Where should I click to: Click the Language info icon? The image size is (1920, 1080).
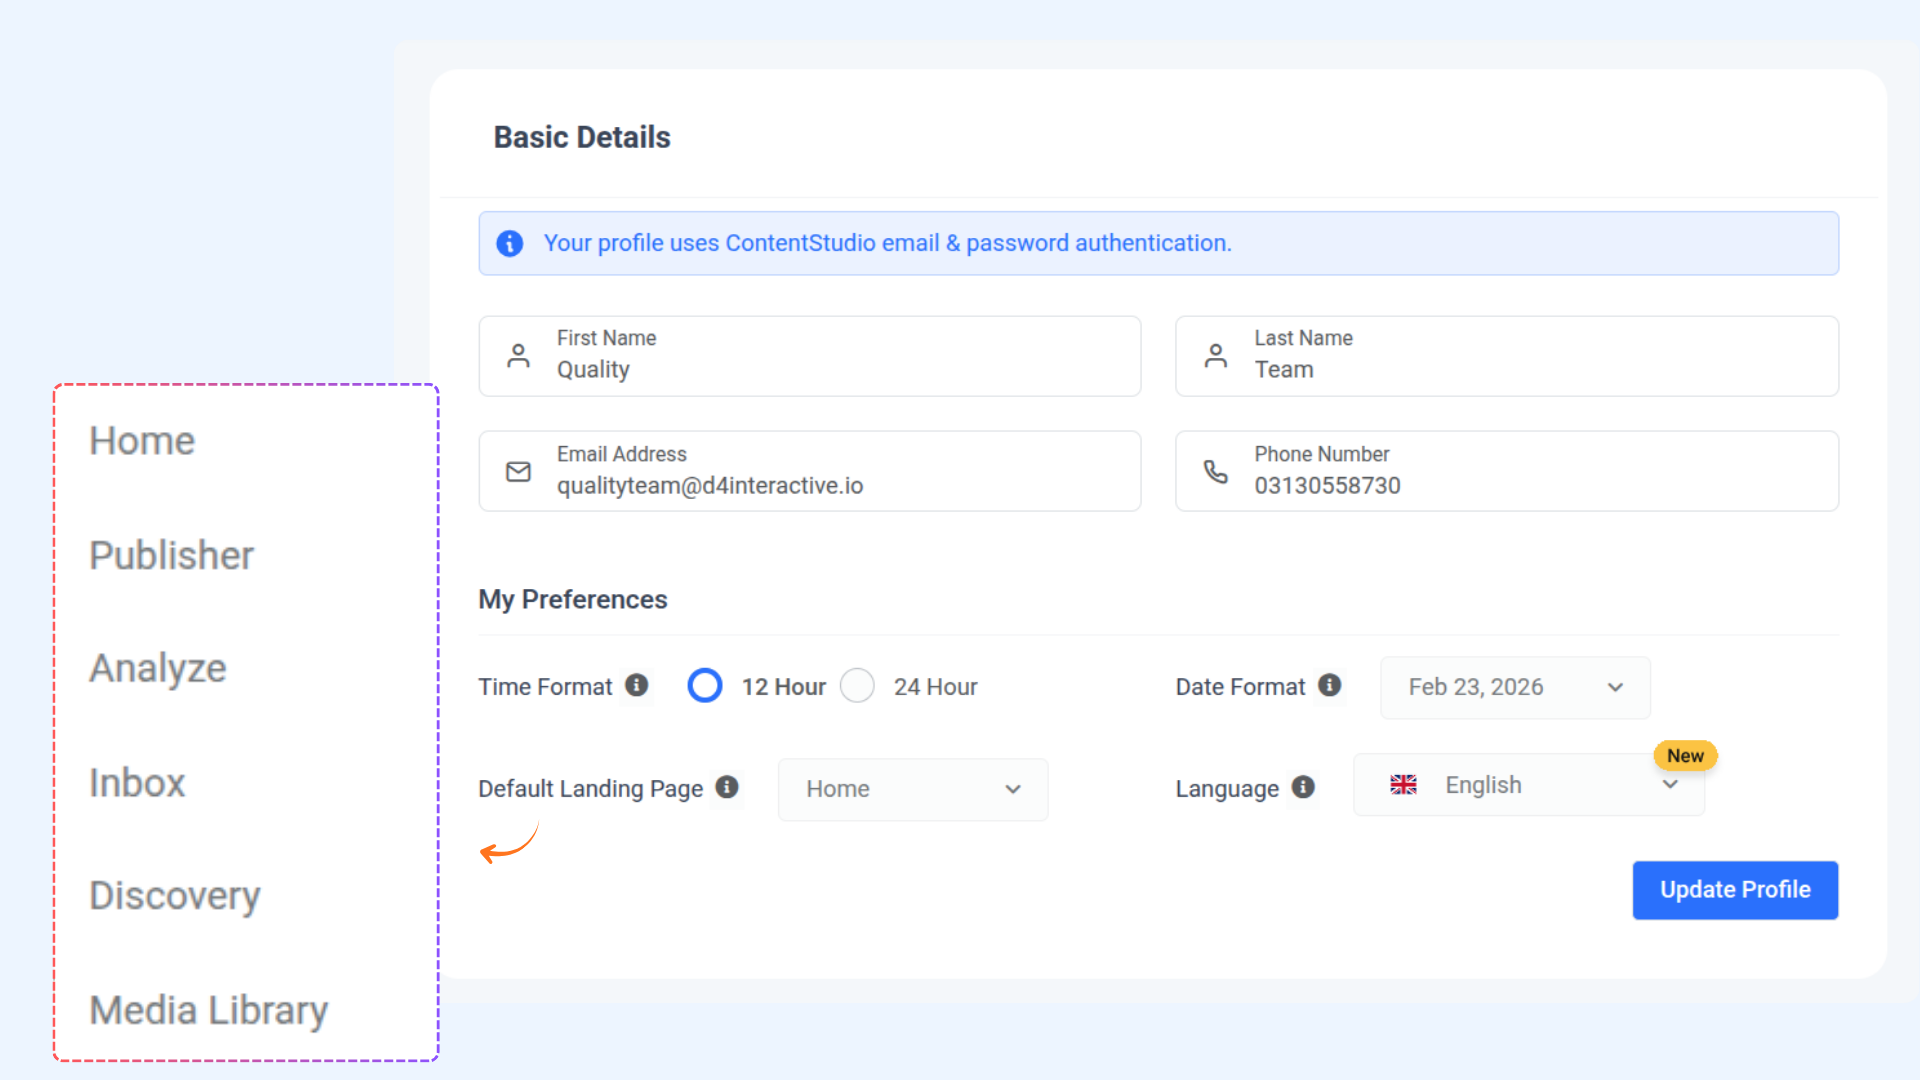tap(1303, 788)
